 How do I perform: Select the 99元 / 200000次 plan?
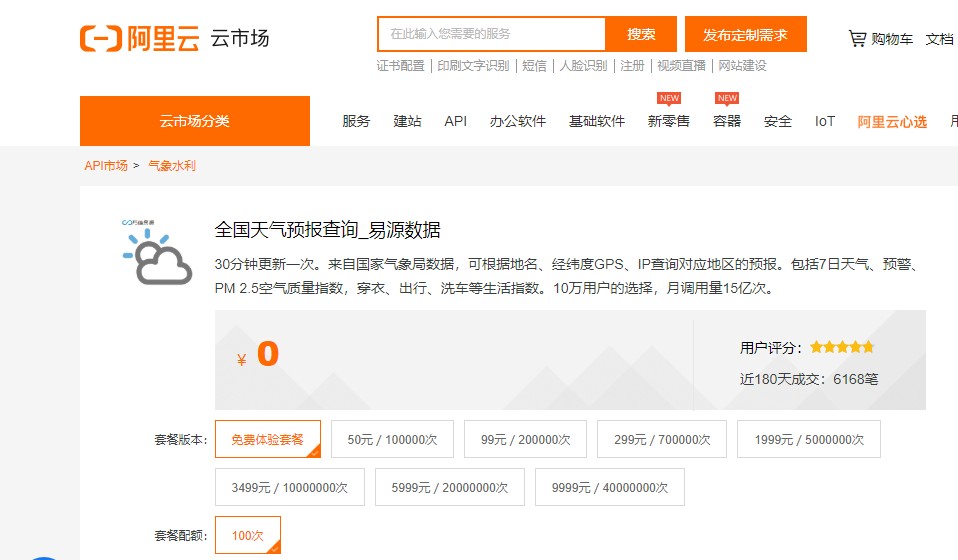coord(525,439)
